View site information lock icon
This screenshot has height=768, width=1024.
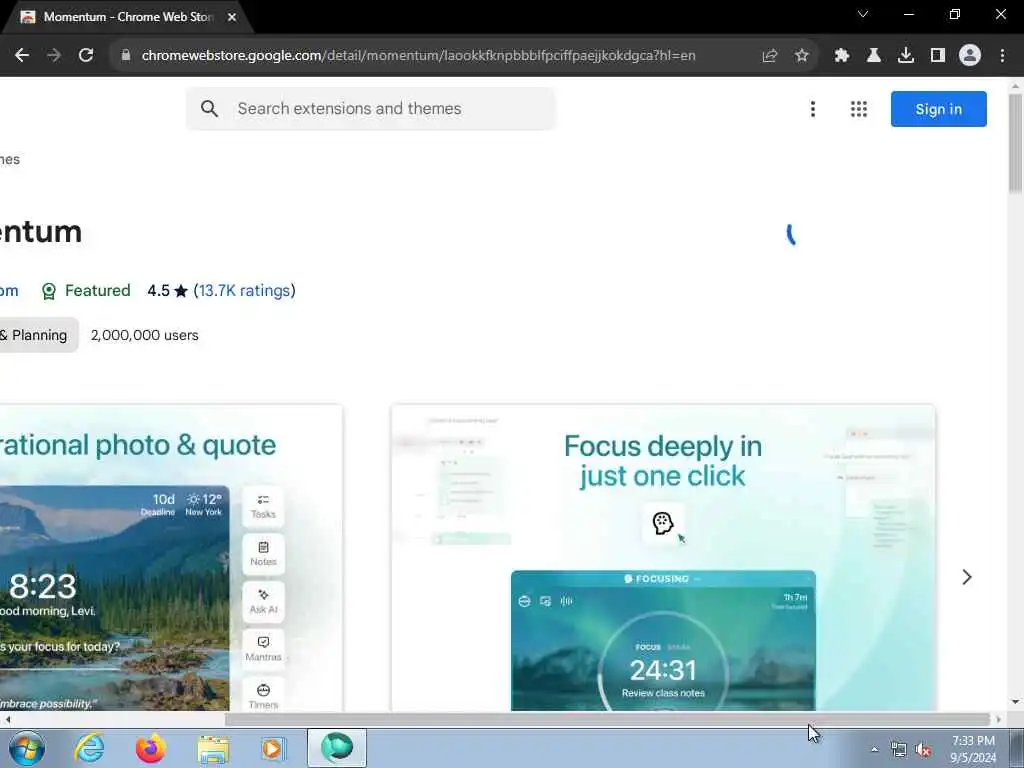pos(126,56)
